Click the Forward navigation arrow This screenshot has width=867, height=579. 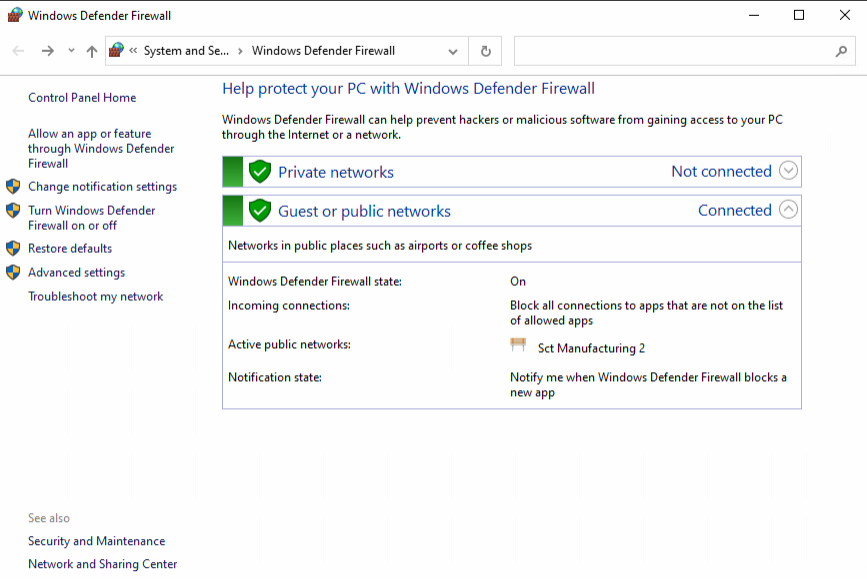48,51
